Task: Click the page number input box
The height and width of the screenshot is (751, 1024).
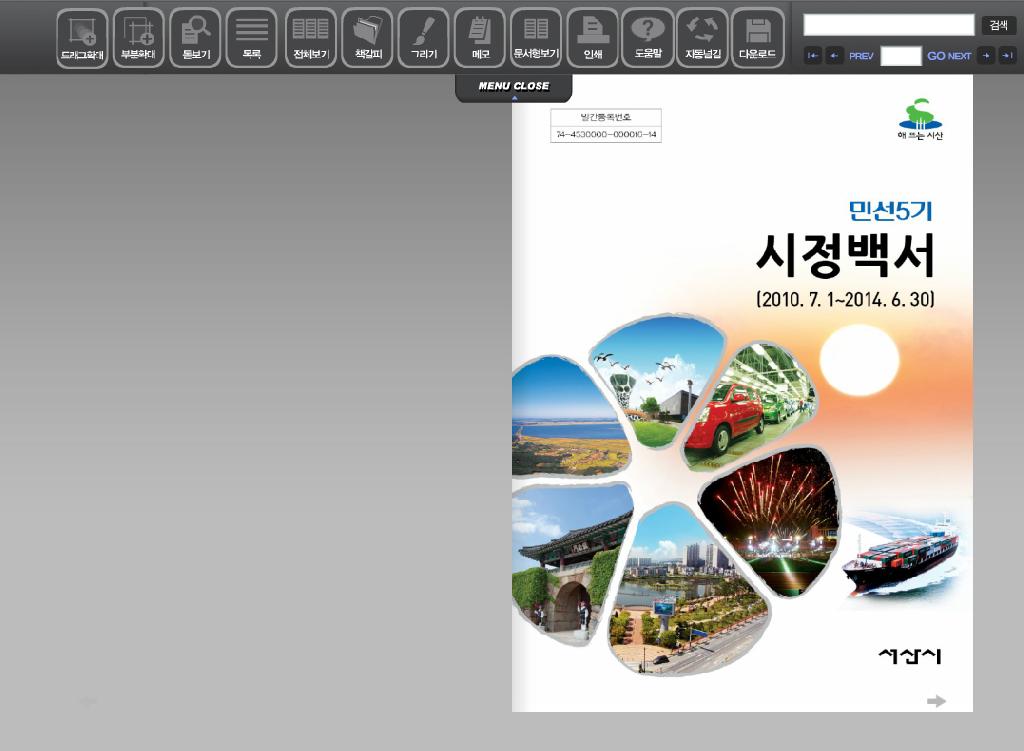Action: (x=900, y=56)
